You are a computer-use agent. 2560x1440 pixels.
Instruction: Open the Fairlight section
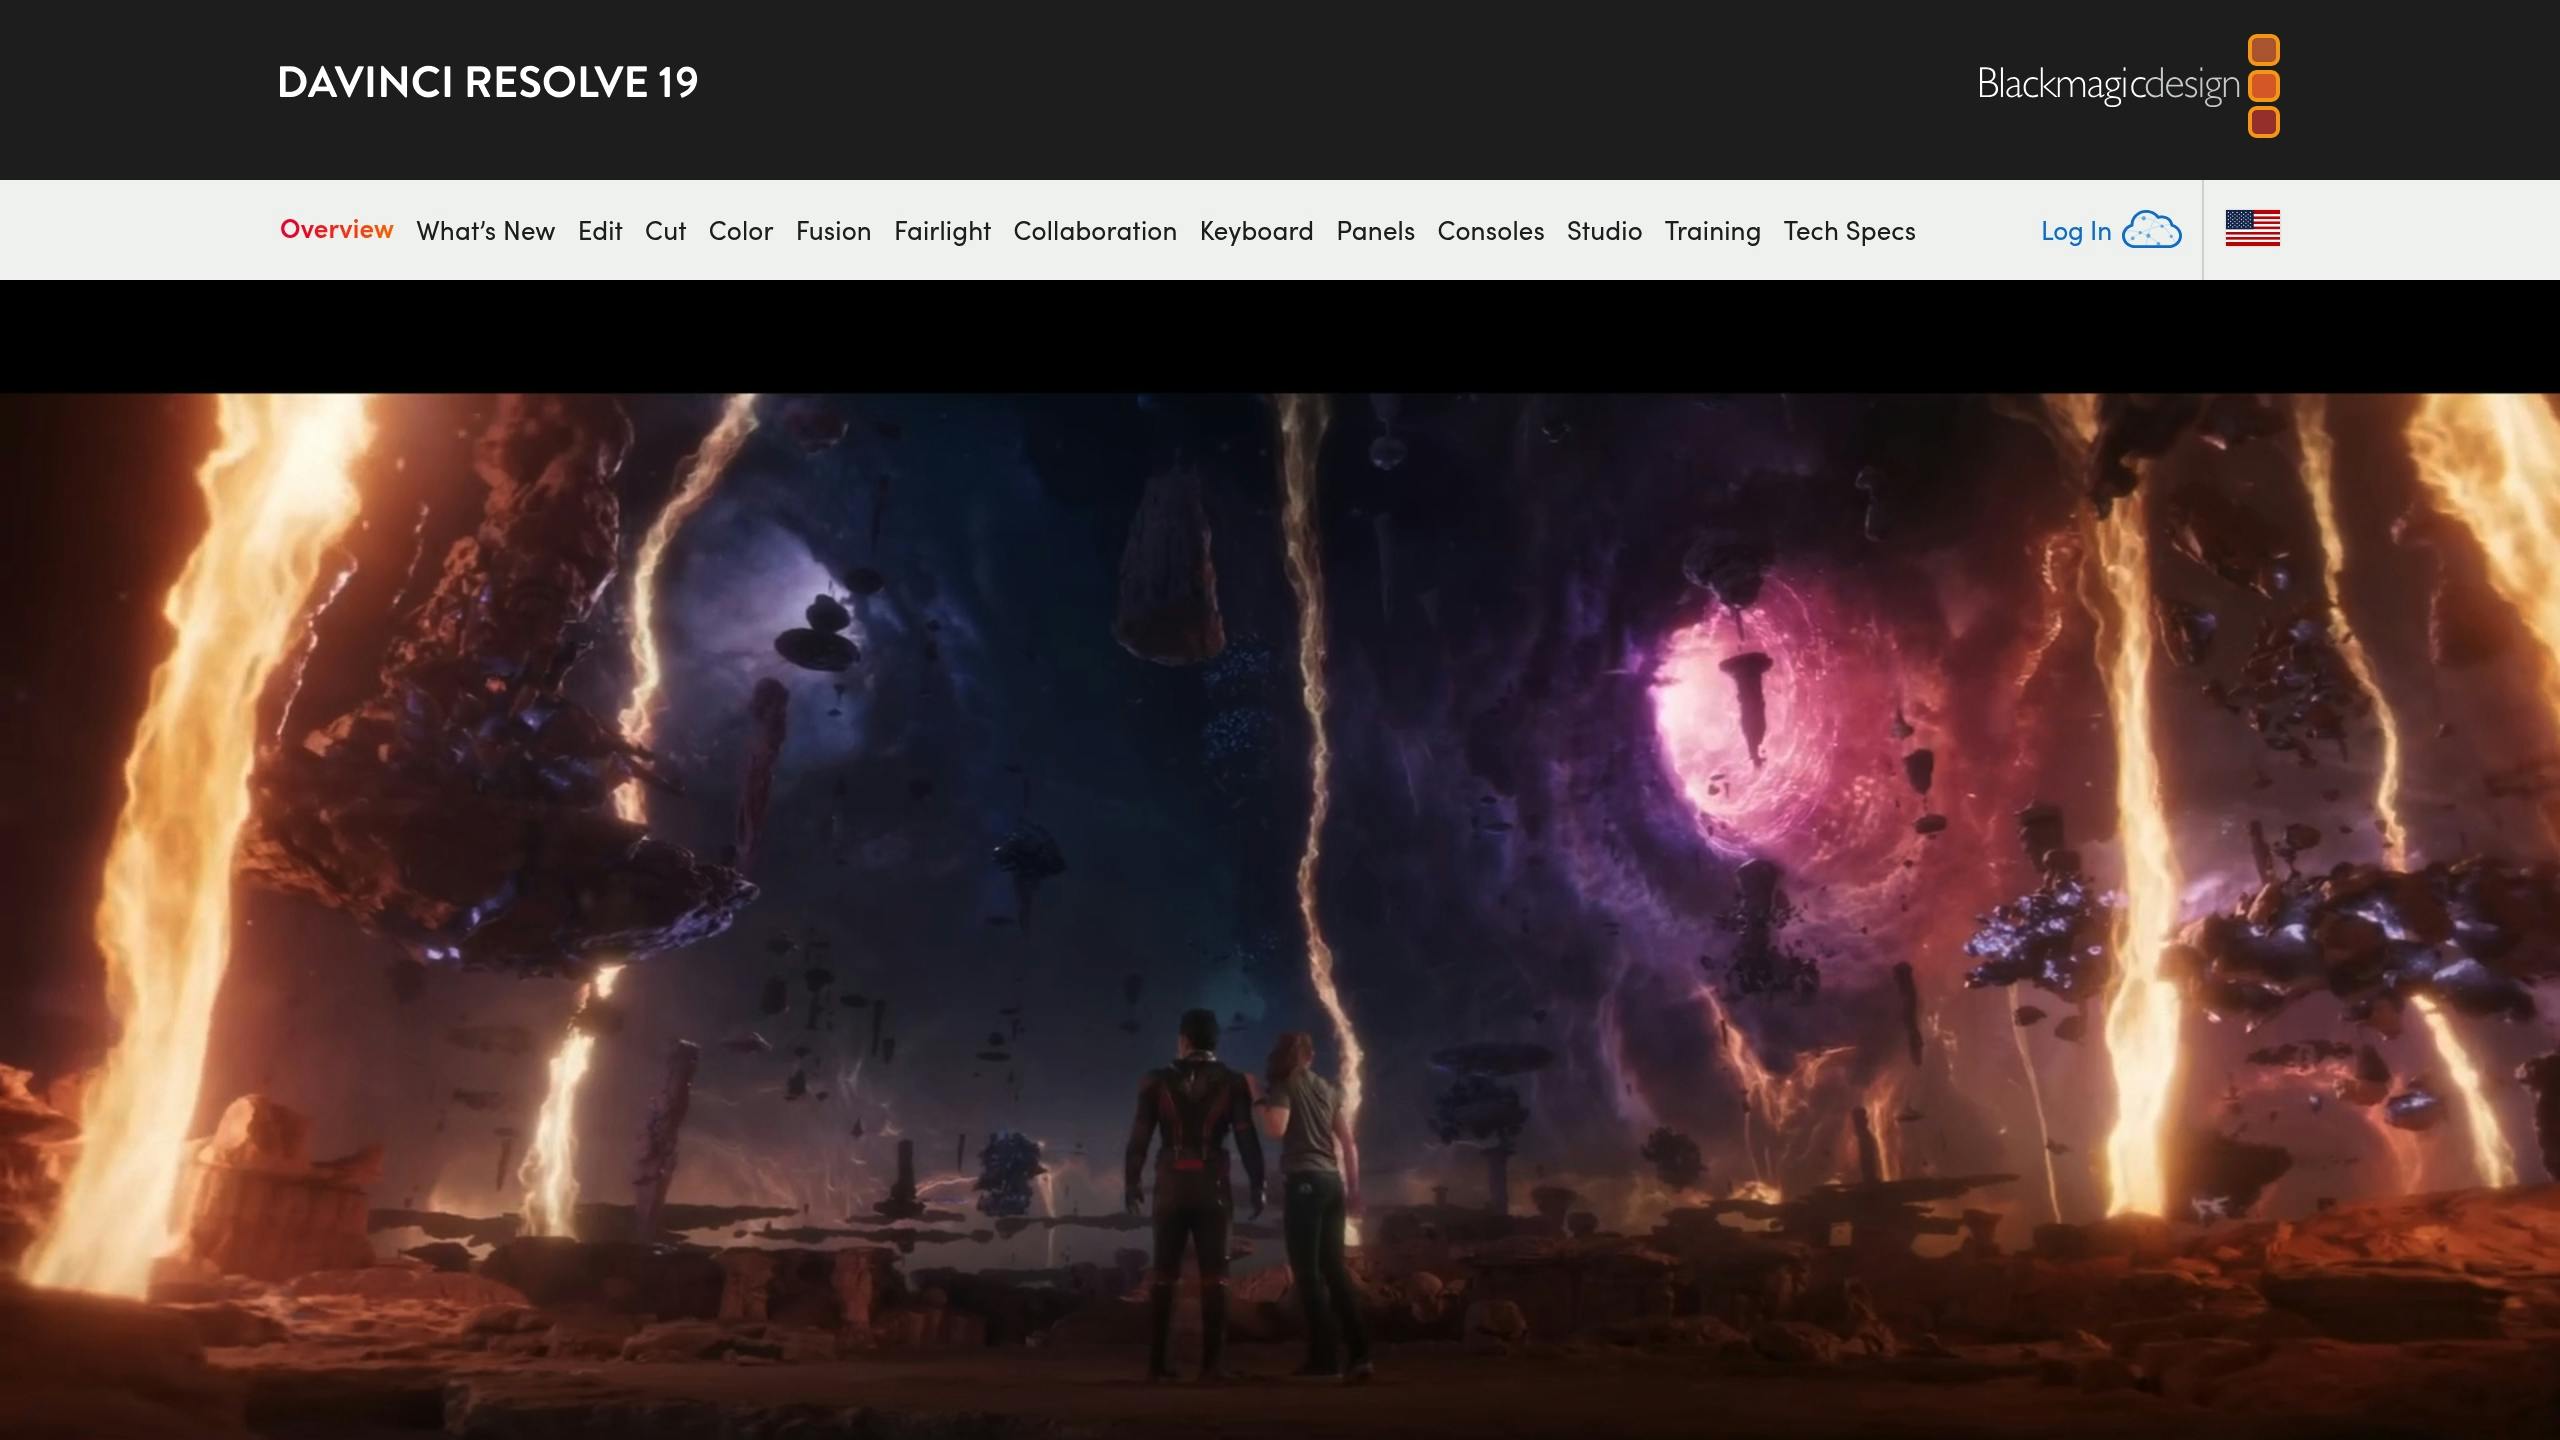tap(942, 230)
